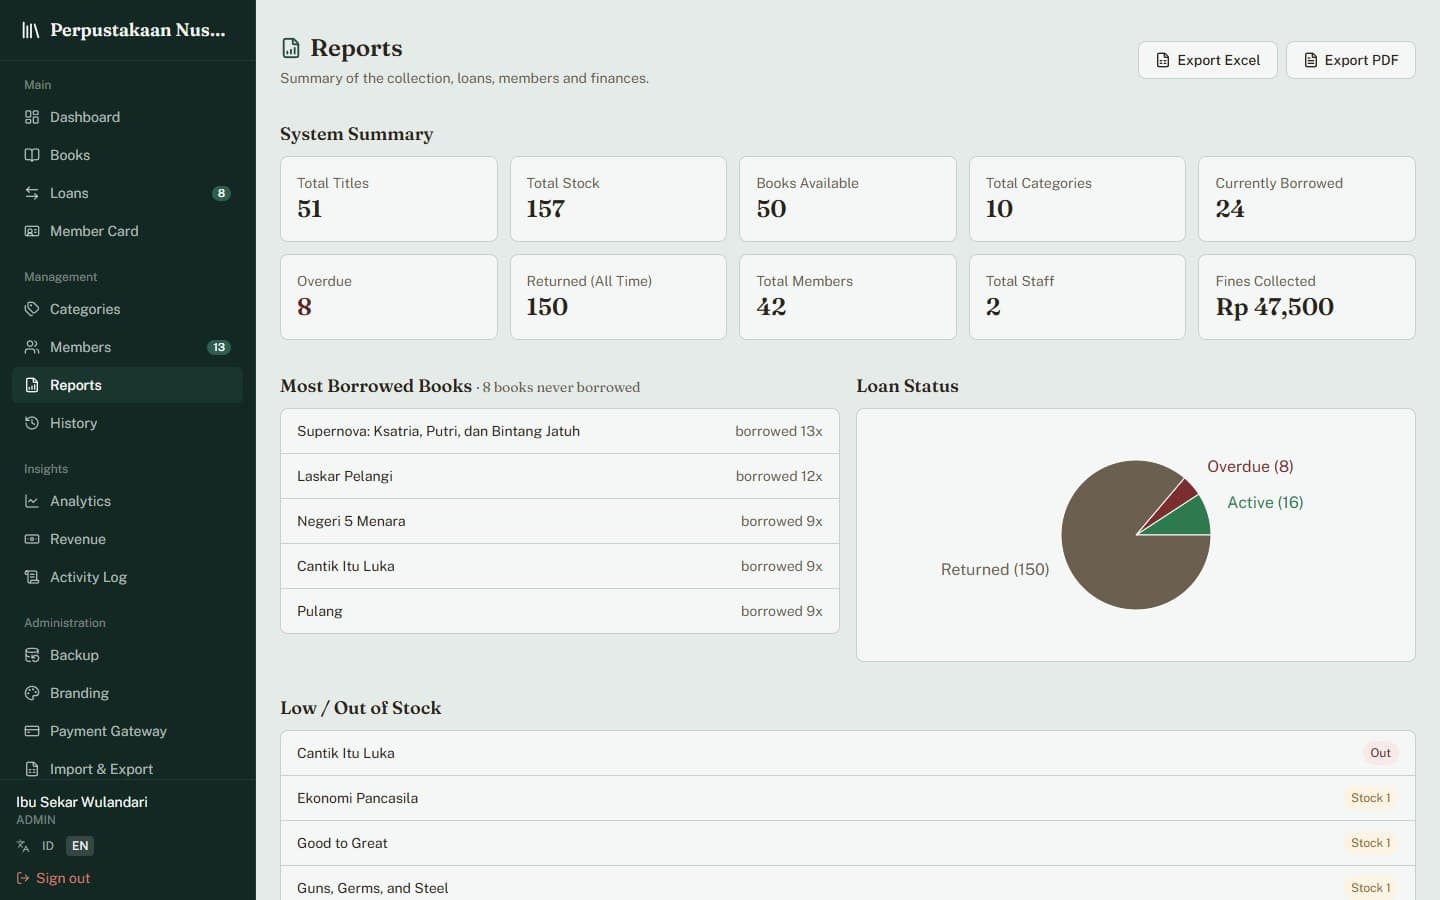Switch language to EN

point(80,846)
